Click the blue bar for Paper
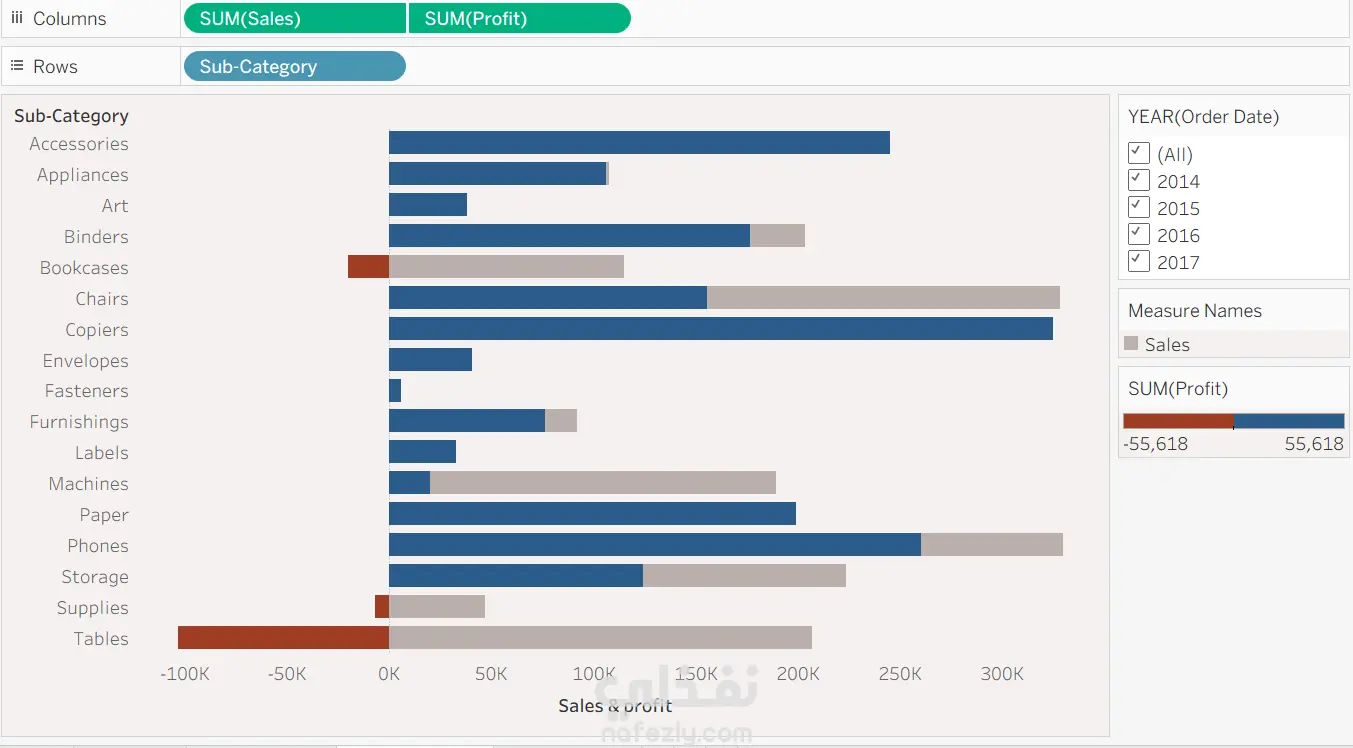1353x748 pixels. pos(592,514)
